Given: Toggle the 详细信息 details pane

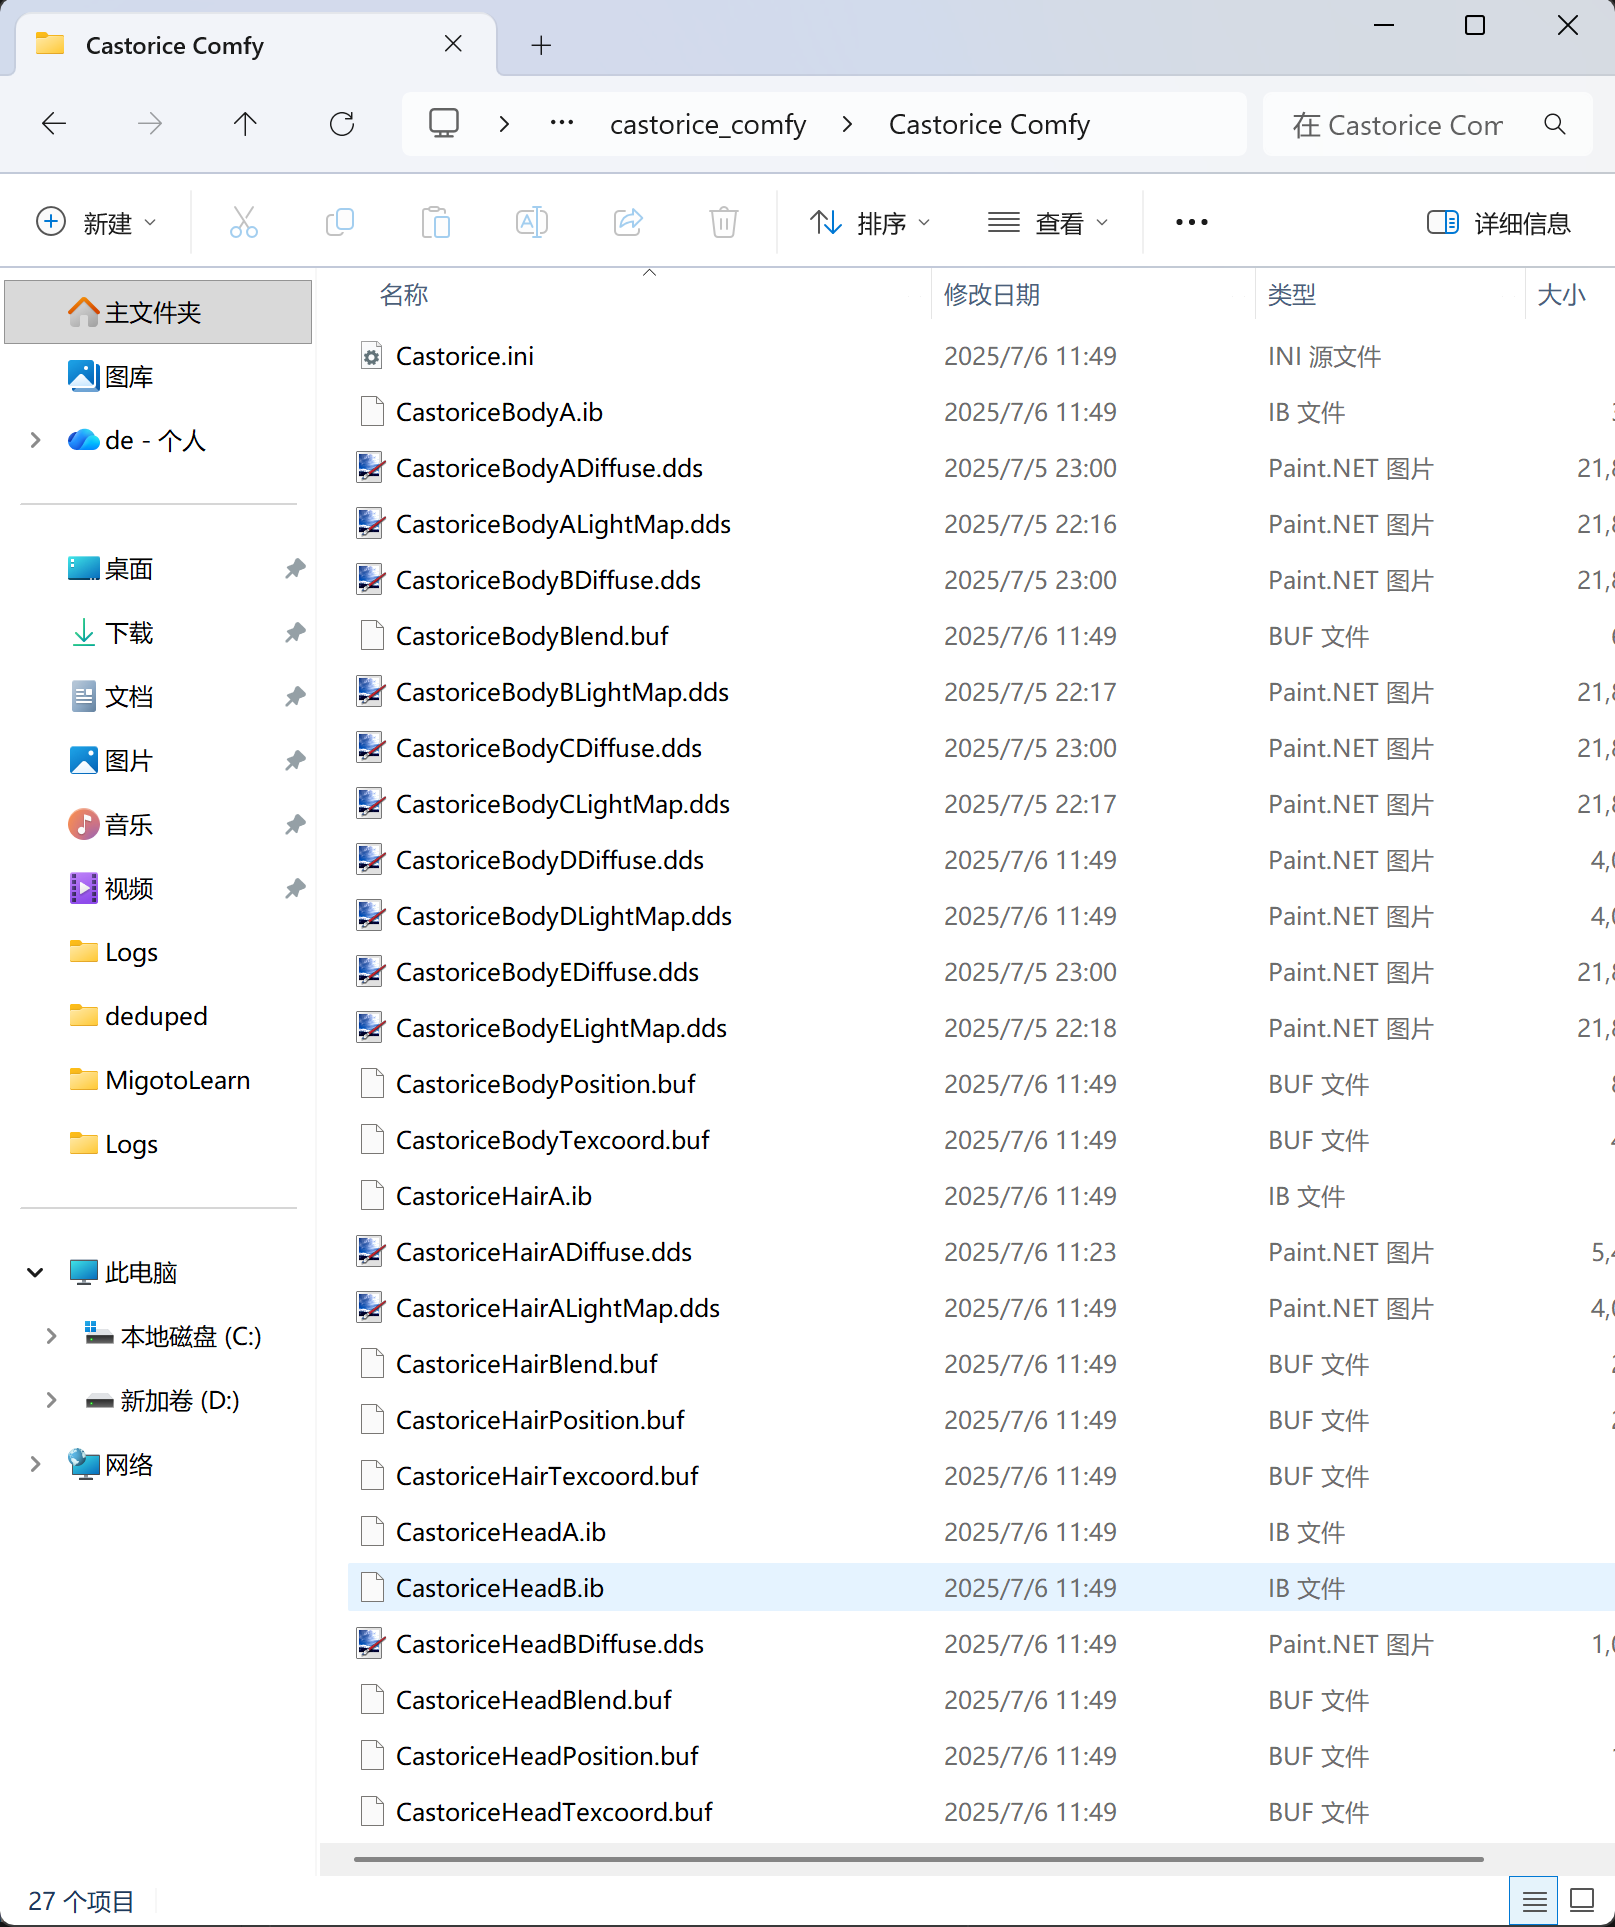Looking at the screenshot, I should point(1498,222).
